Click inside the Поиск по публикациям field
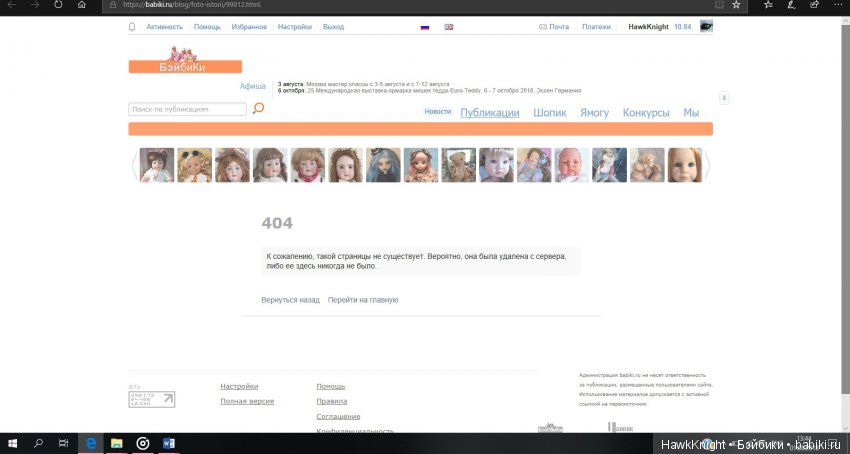850x454 pixels. point(187,109)
